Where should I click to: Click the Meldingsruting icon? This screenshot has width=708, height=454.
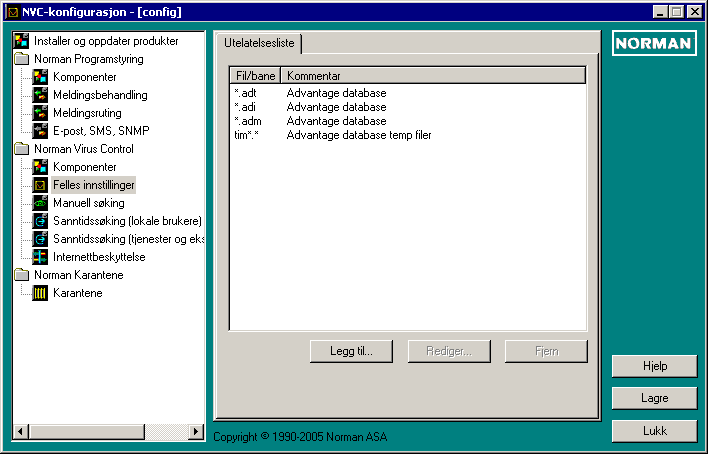[40, 113]
